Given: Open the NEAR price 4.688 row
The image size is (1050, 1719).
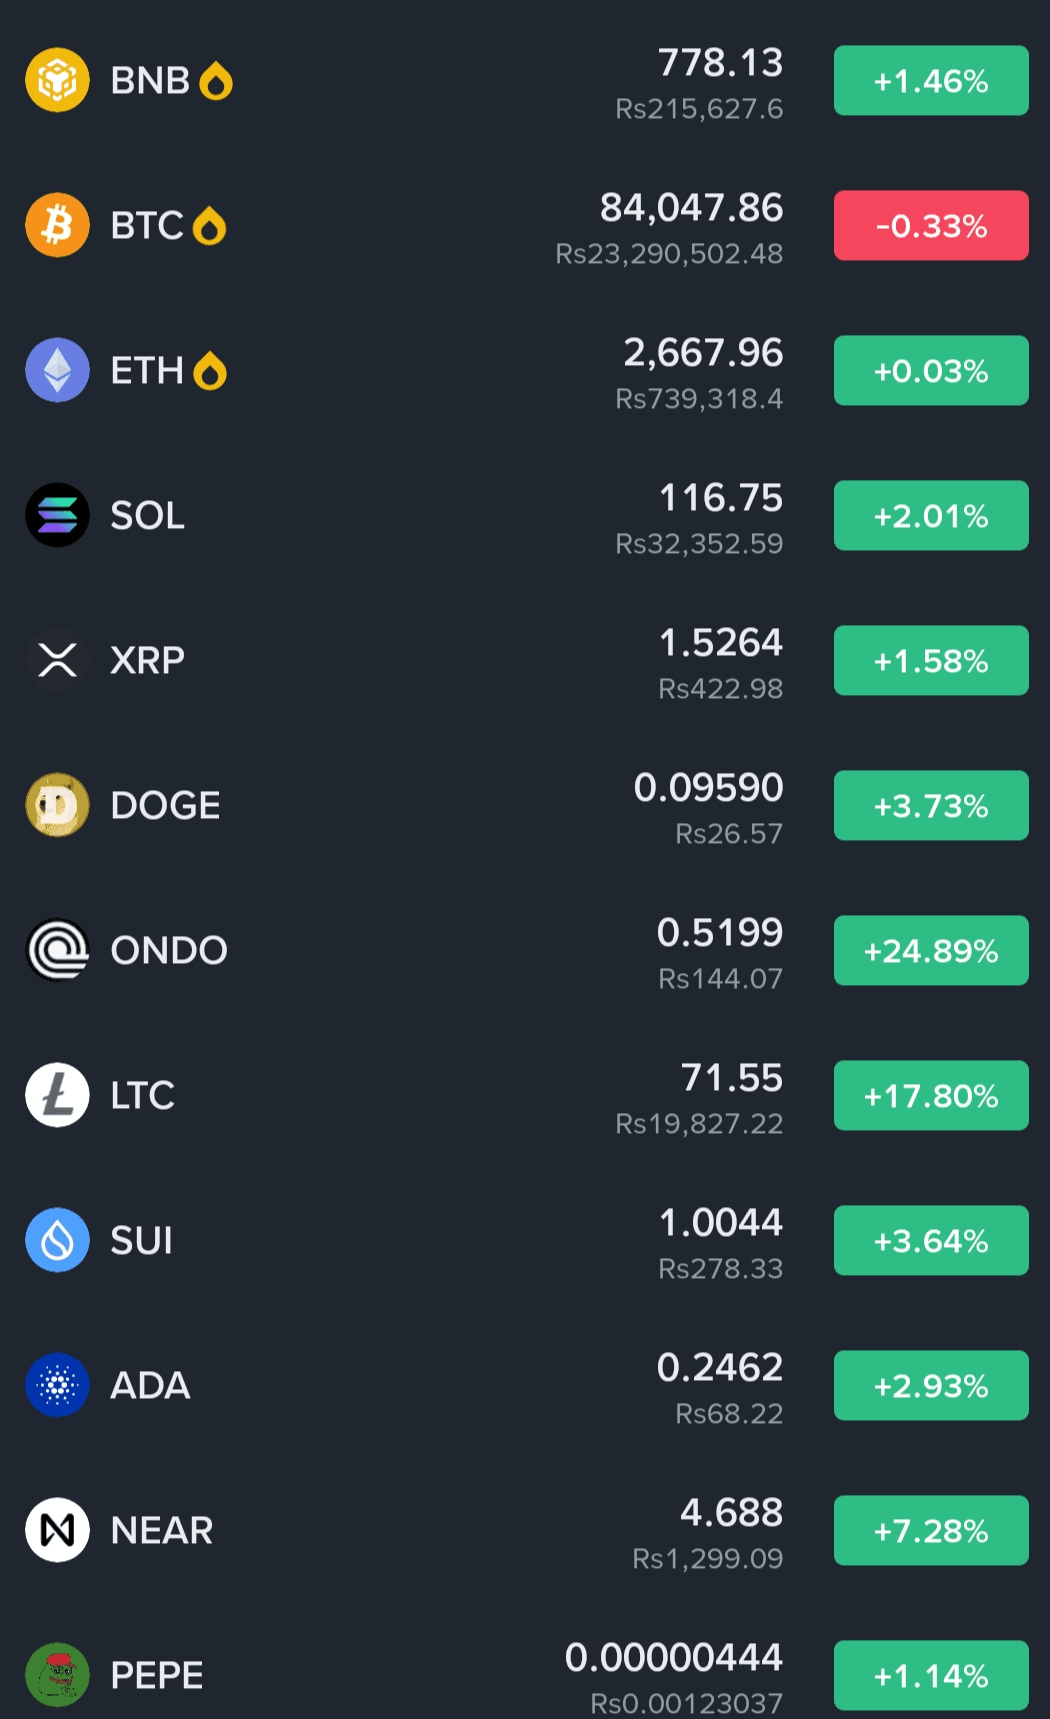Looking at the screenshot, I should pyautogui.click(x=525, y=1530).
